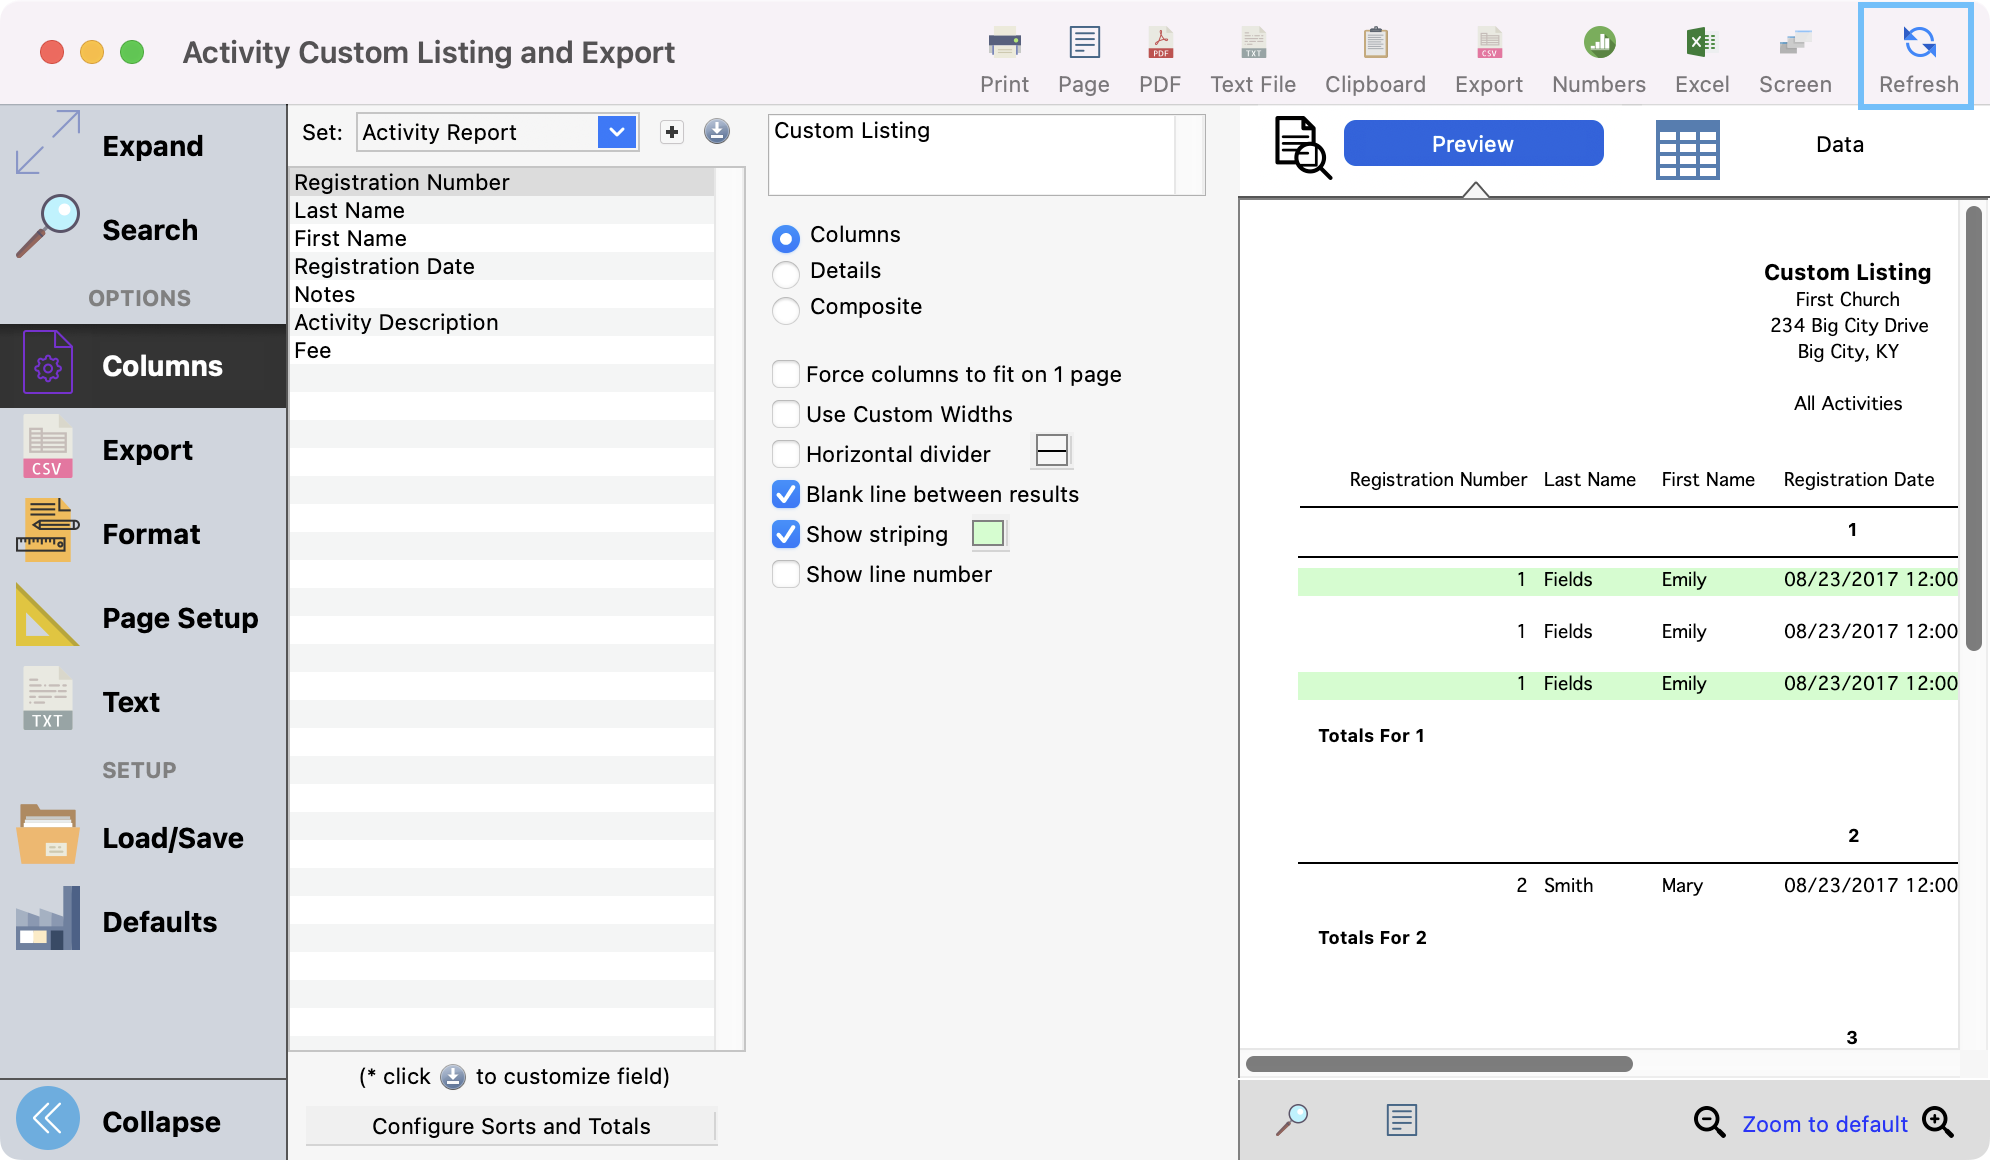Click the plus icon beside Set
The height and width of the screenshot is (1160, 1990).
(672, 132)
